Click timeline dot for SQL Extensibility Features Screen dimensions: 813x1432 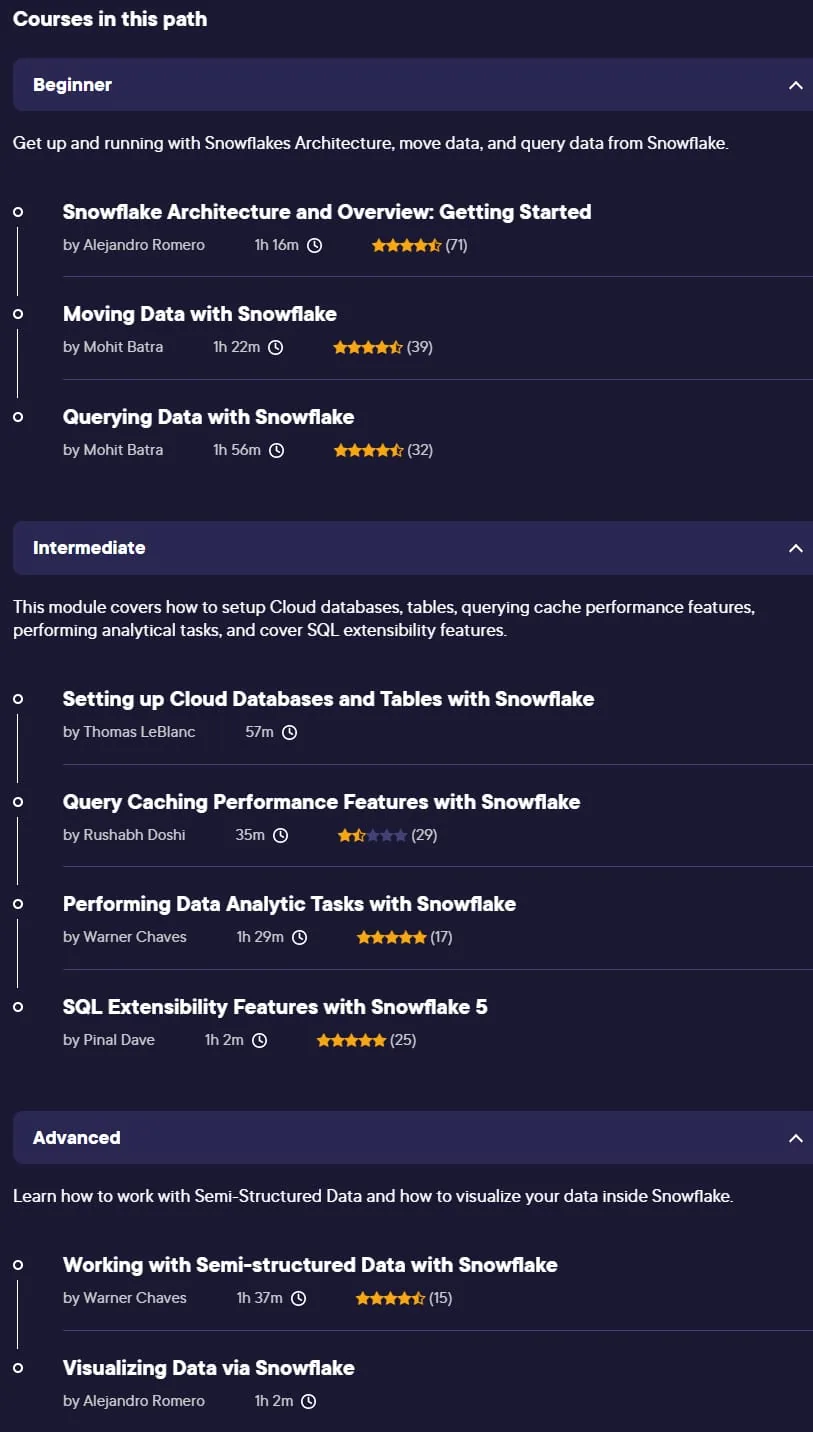18,1007
